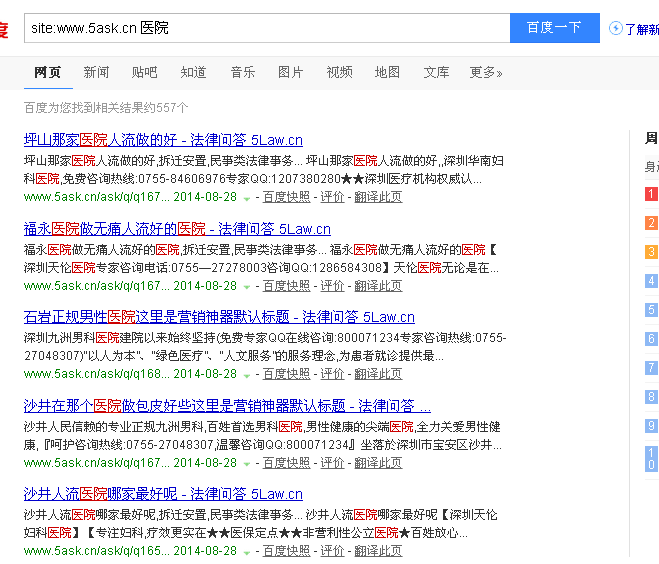The width and height of the screenshot is (659, 564).
Task: Click the red rank 1 badge
Action: 651,194
